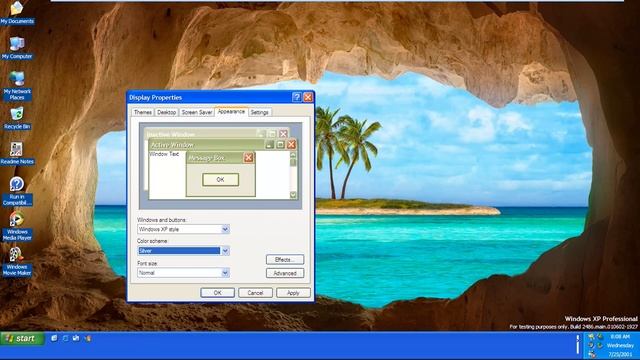Viewport: 640px width, 360px height.
Task: Click the question mark help button in Display Properties
Action: click(297, 97)
